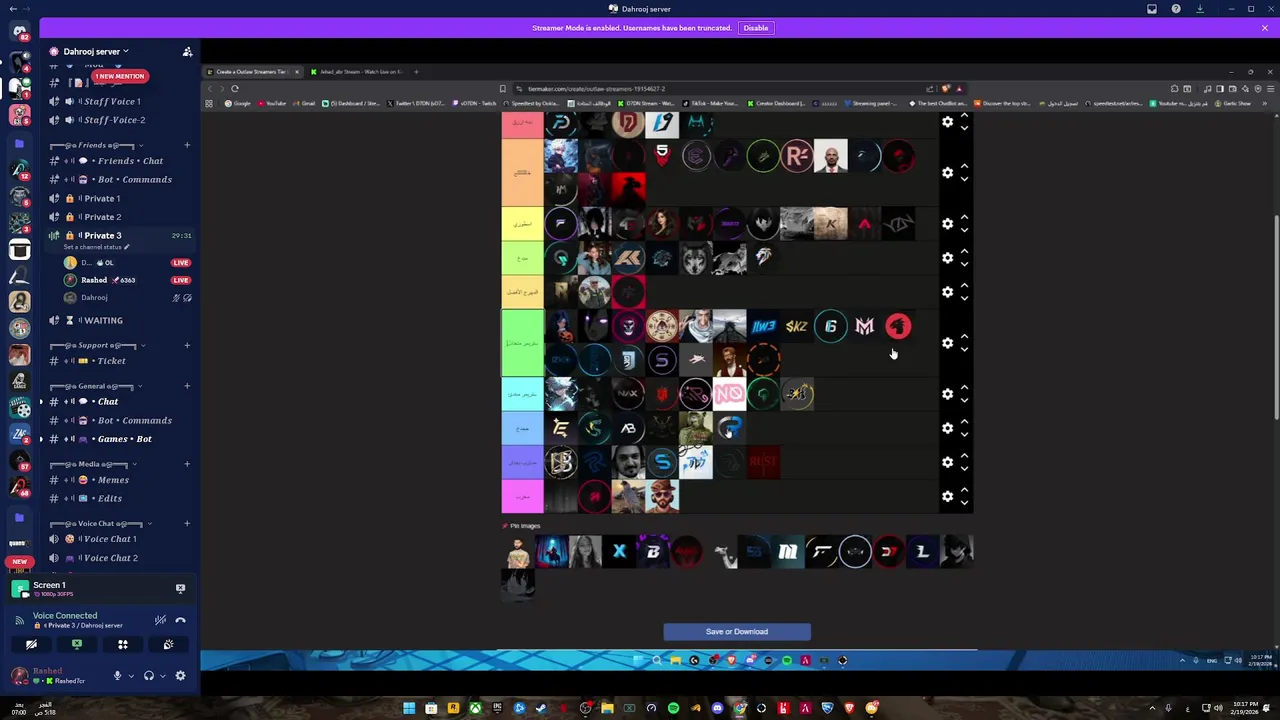
Task: Click the yellow tier label swatch
Action: tap(522, 224)
